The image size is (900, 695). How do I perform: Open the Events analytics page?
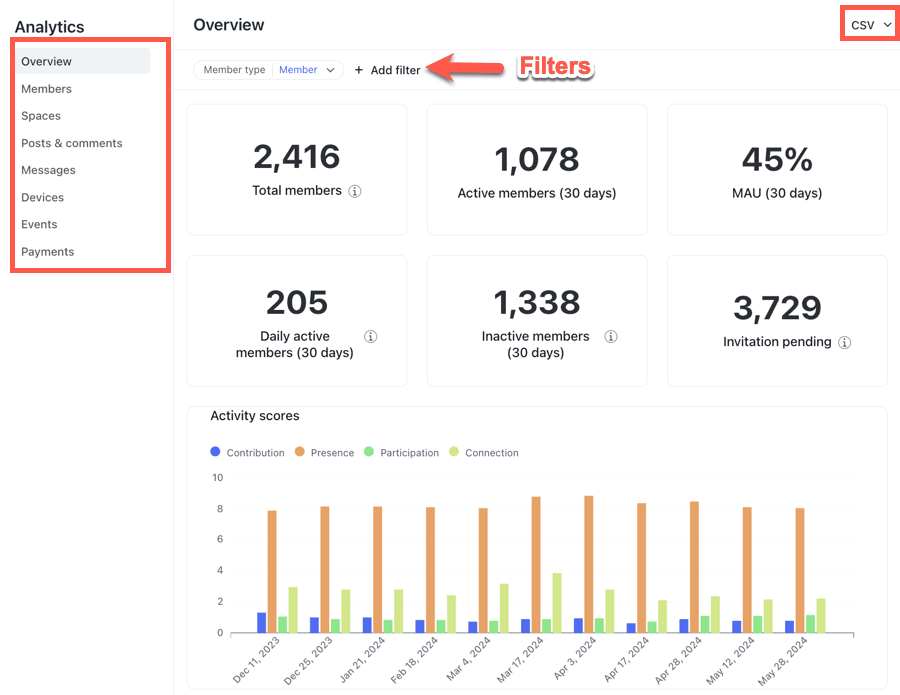pyautogui.click(x=40, y=225)
